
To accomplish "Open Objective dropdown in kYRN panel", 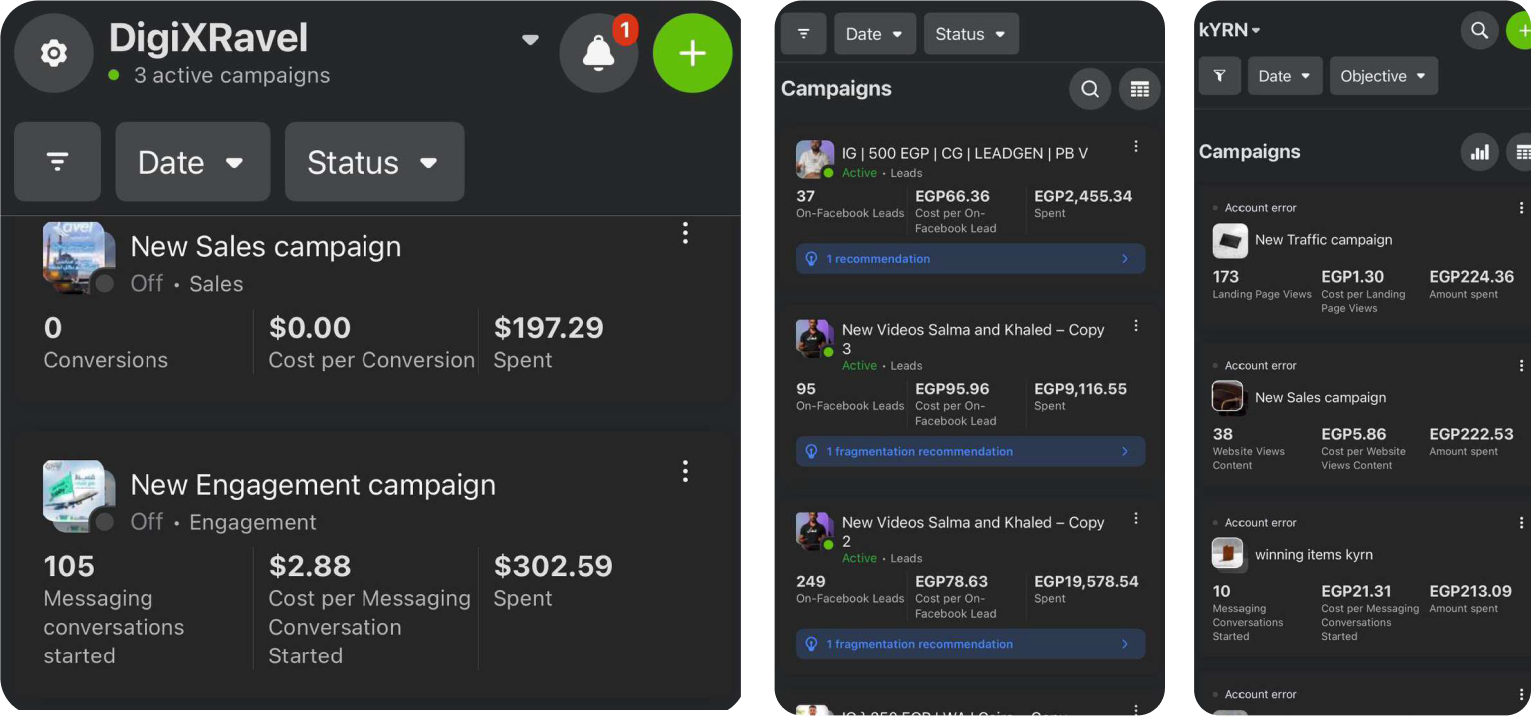I will pos(1383,76).
